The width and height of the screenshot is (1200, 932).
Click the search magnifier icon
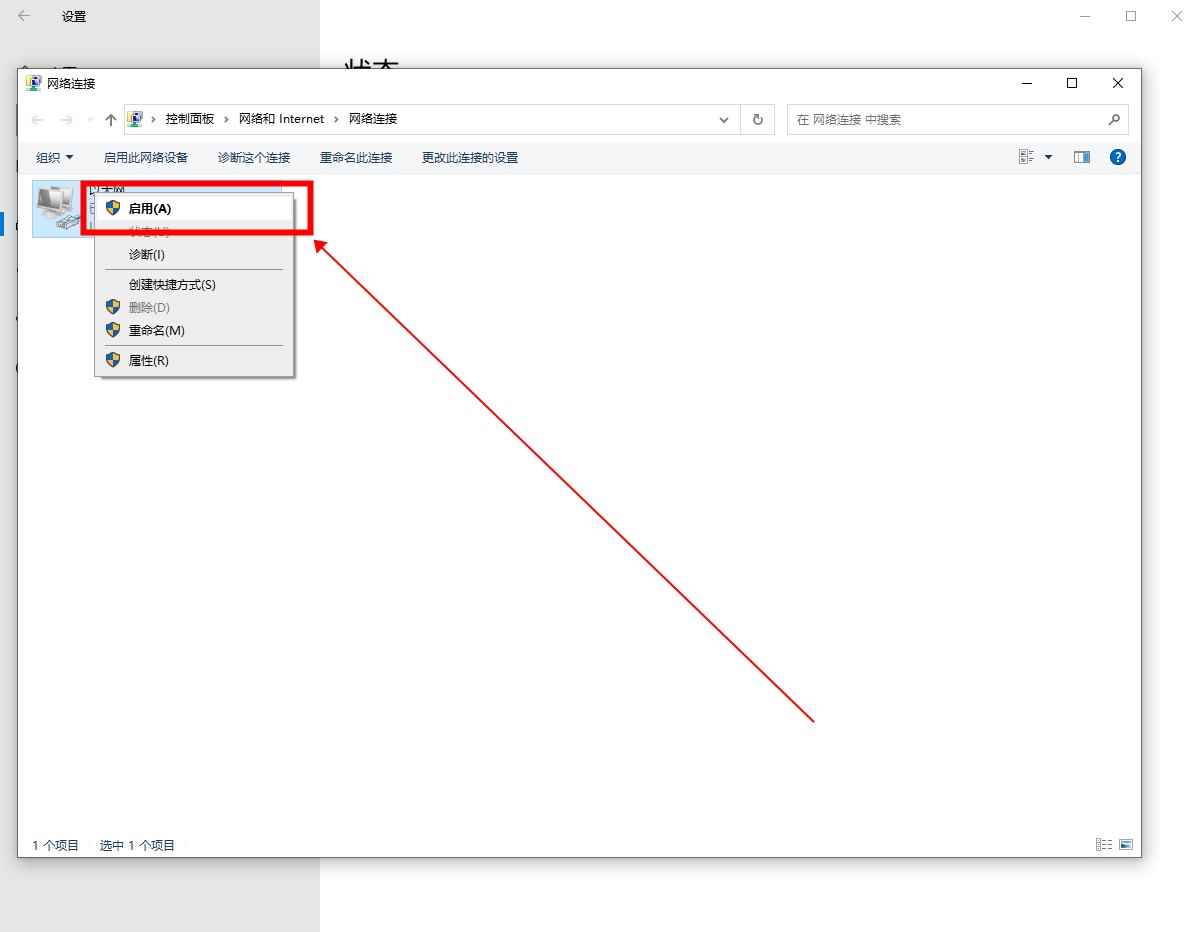(x=1114, y=120)
